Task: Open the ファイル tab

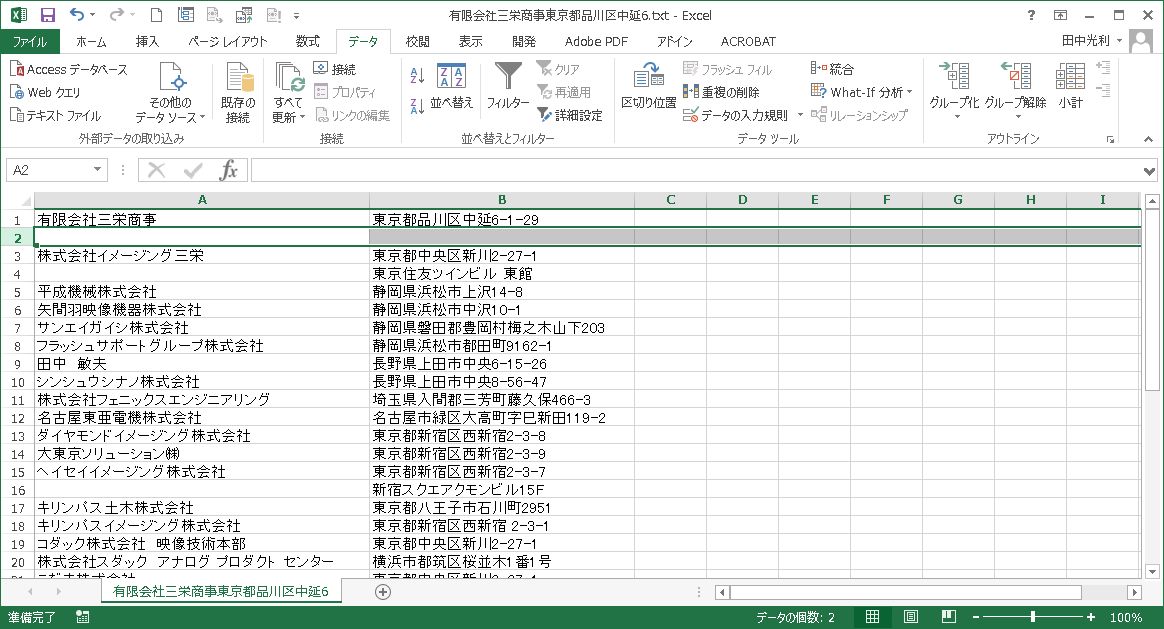Action: coord(30,42)
